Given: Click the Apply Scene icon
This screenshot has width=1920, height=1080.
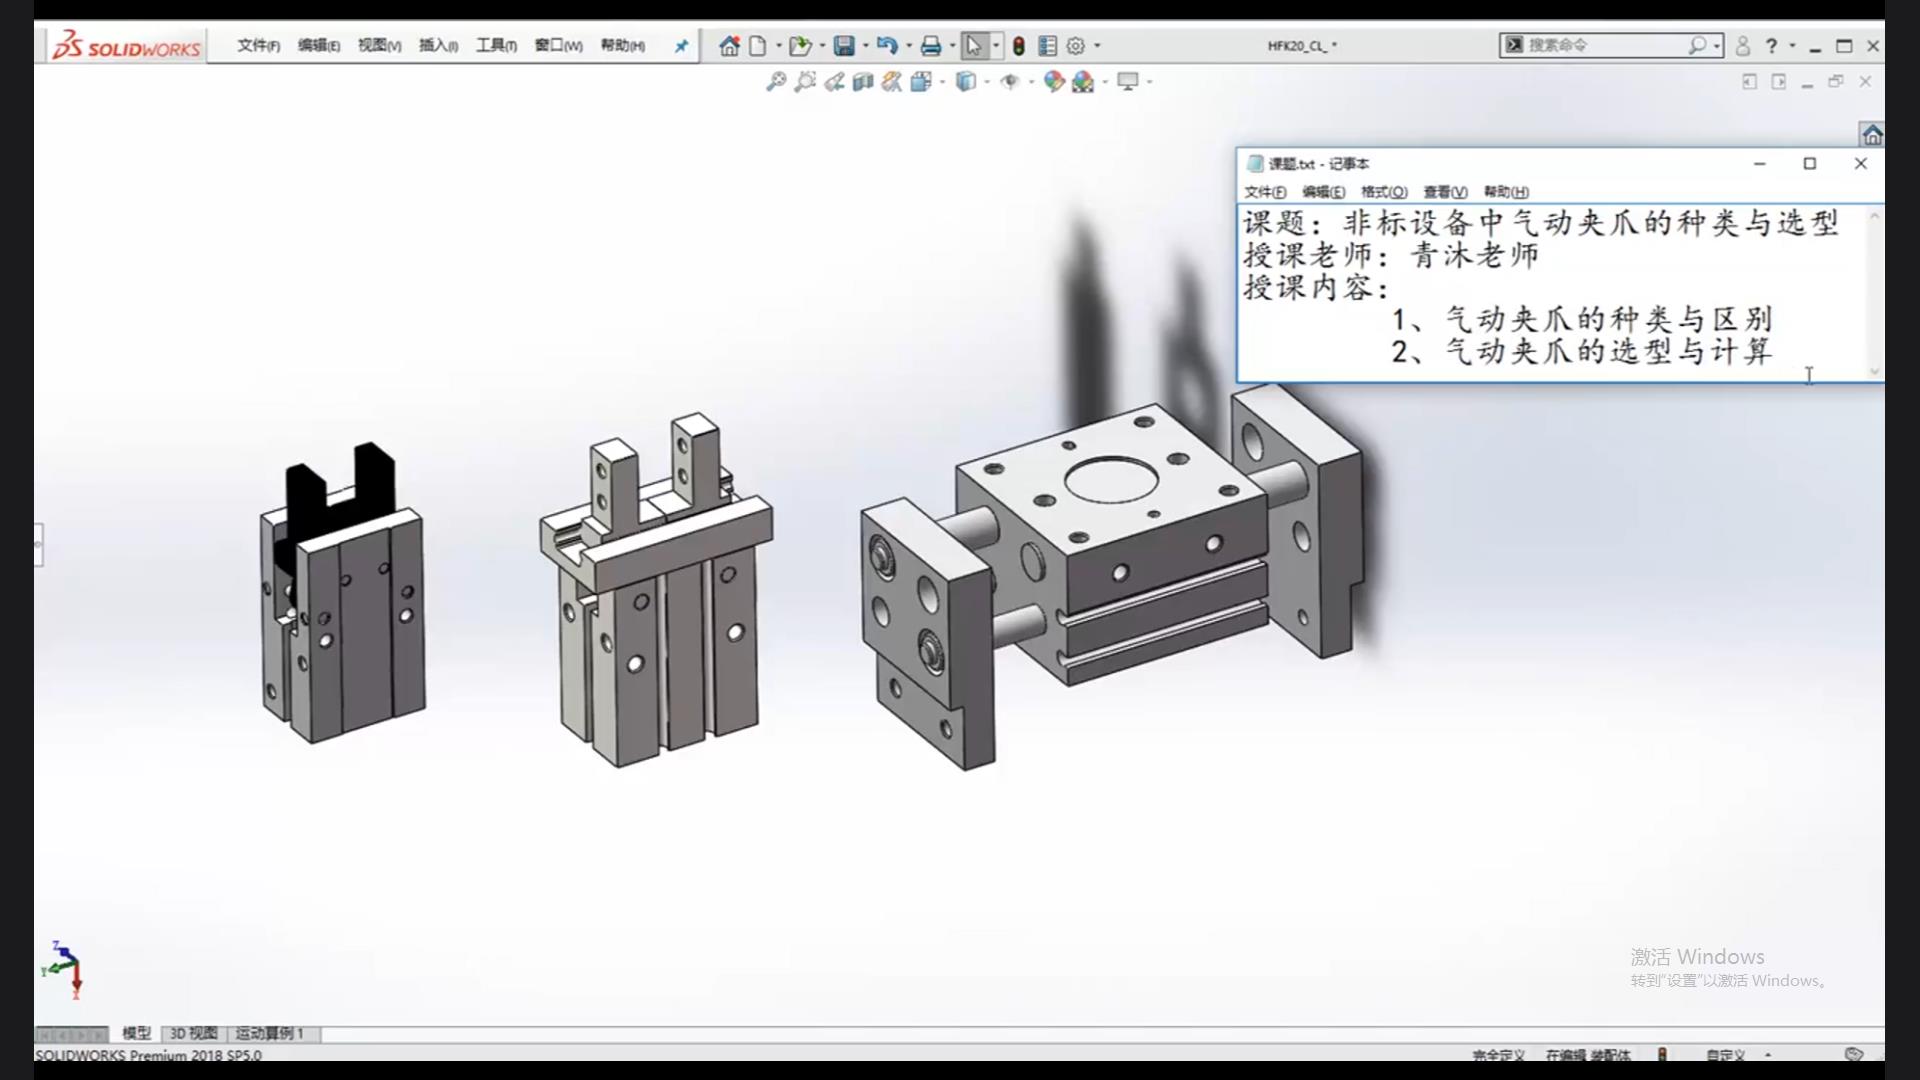Looking at the screenshot, I should click(x=1083, y=82).
